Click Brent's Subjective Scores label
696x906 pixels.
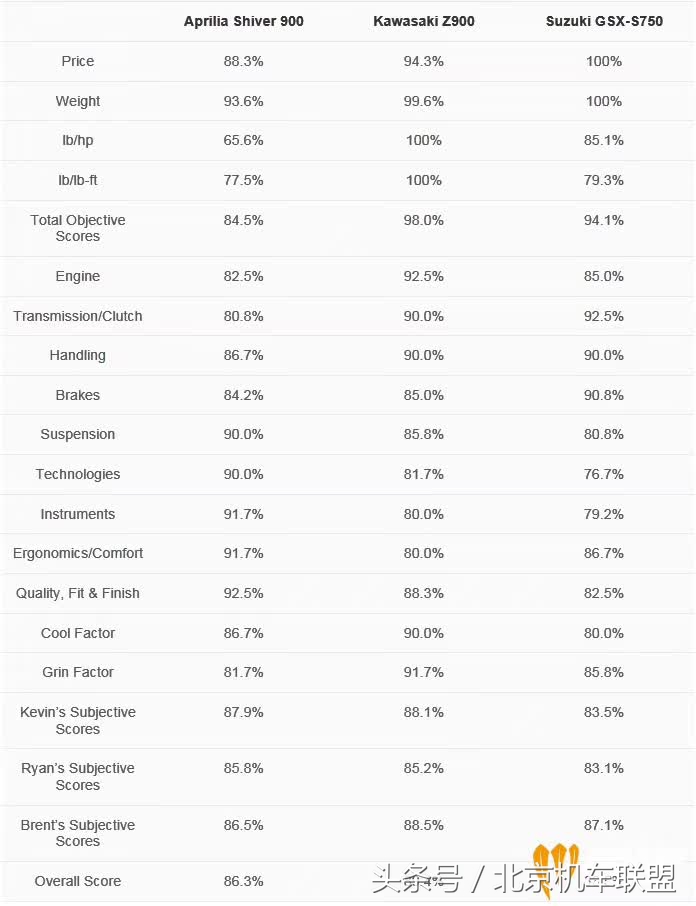pyautogui.click(x=78, y=833)
